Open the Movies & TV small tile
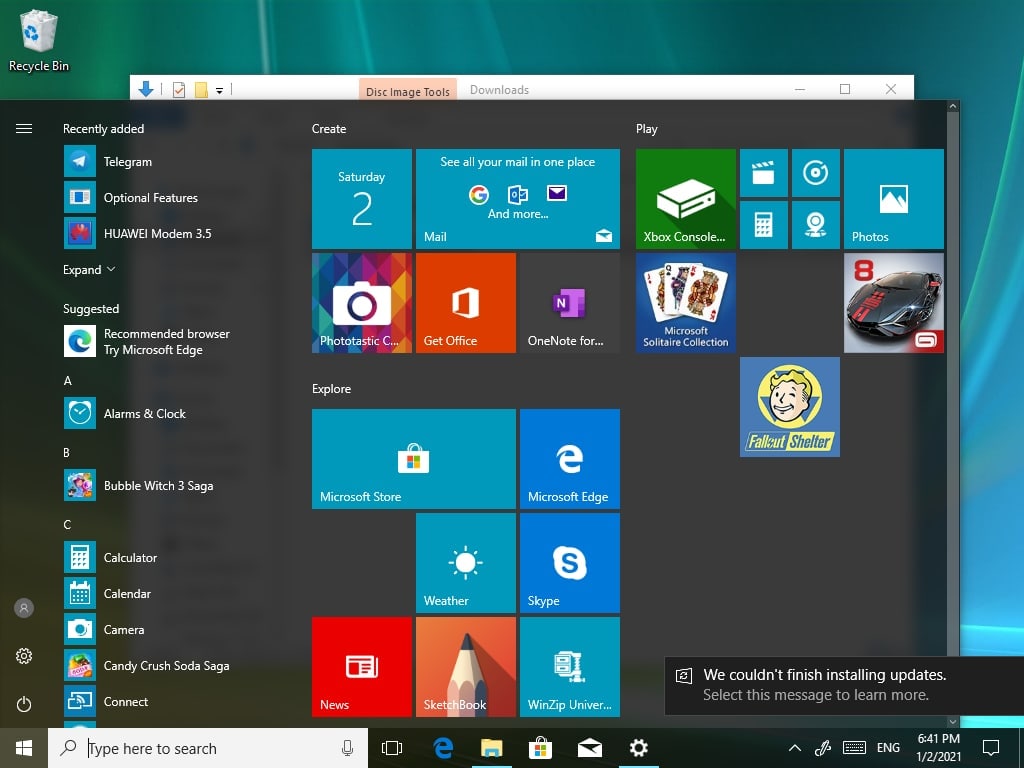Screen dimensions: 1024x768 (x=763, y=173)
